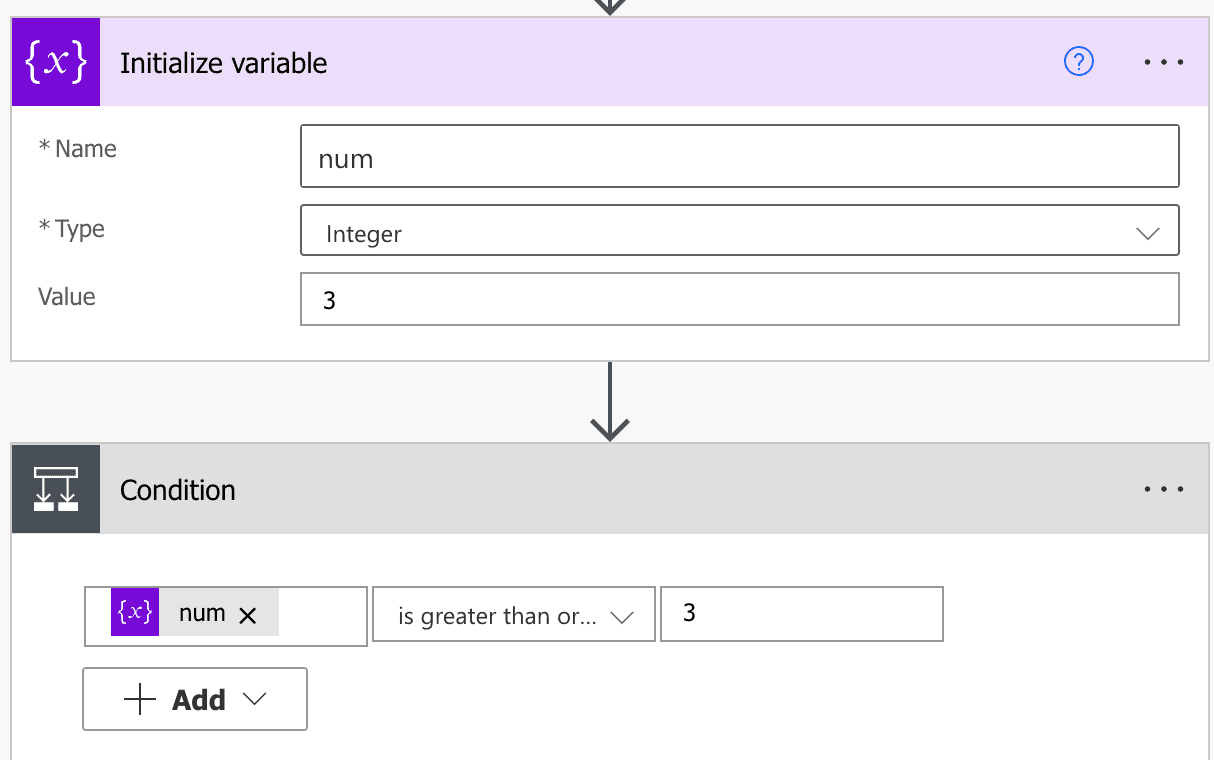Open the help icon on Initialize variable

point(1078,61)
